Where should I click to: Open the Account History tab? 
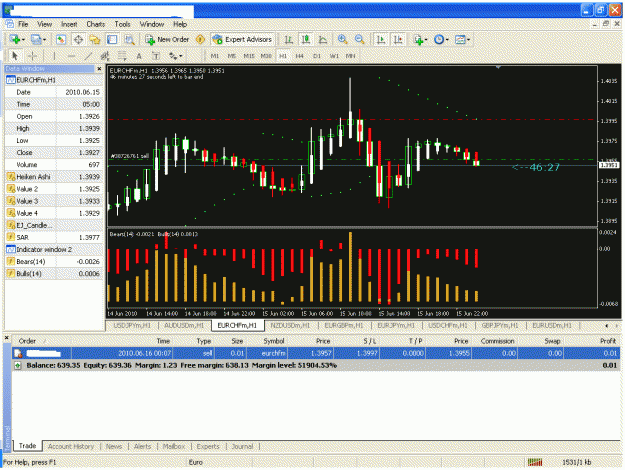pos(71,446)
